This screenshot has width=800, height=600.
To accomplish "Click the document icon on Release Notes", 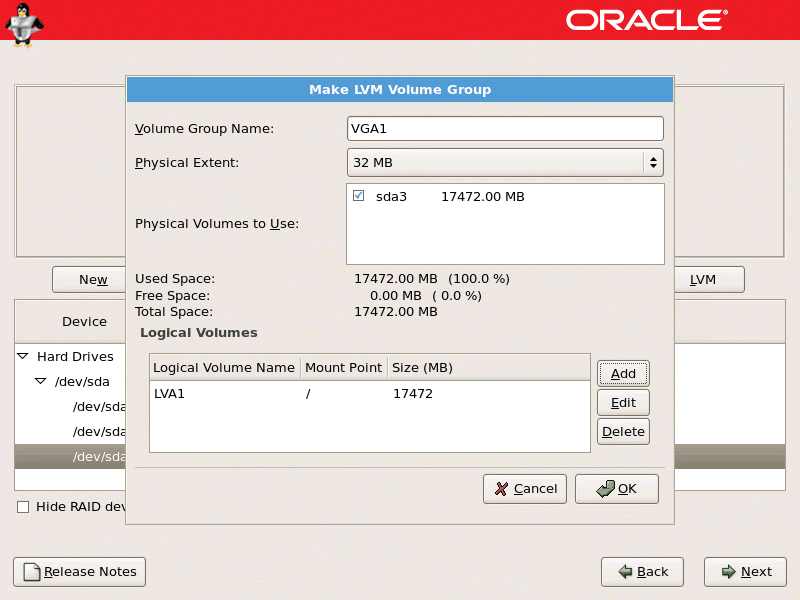I will pyautogui.click(x=32, y=571).
